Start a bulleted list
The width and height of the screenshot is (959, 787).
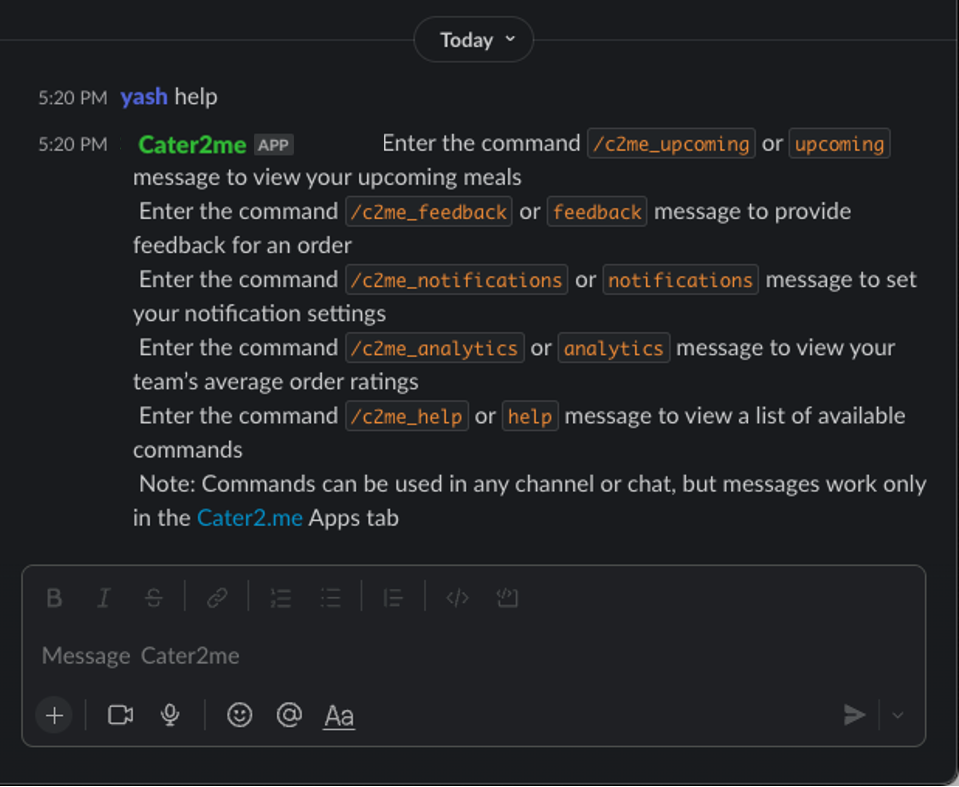[331, 597]
